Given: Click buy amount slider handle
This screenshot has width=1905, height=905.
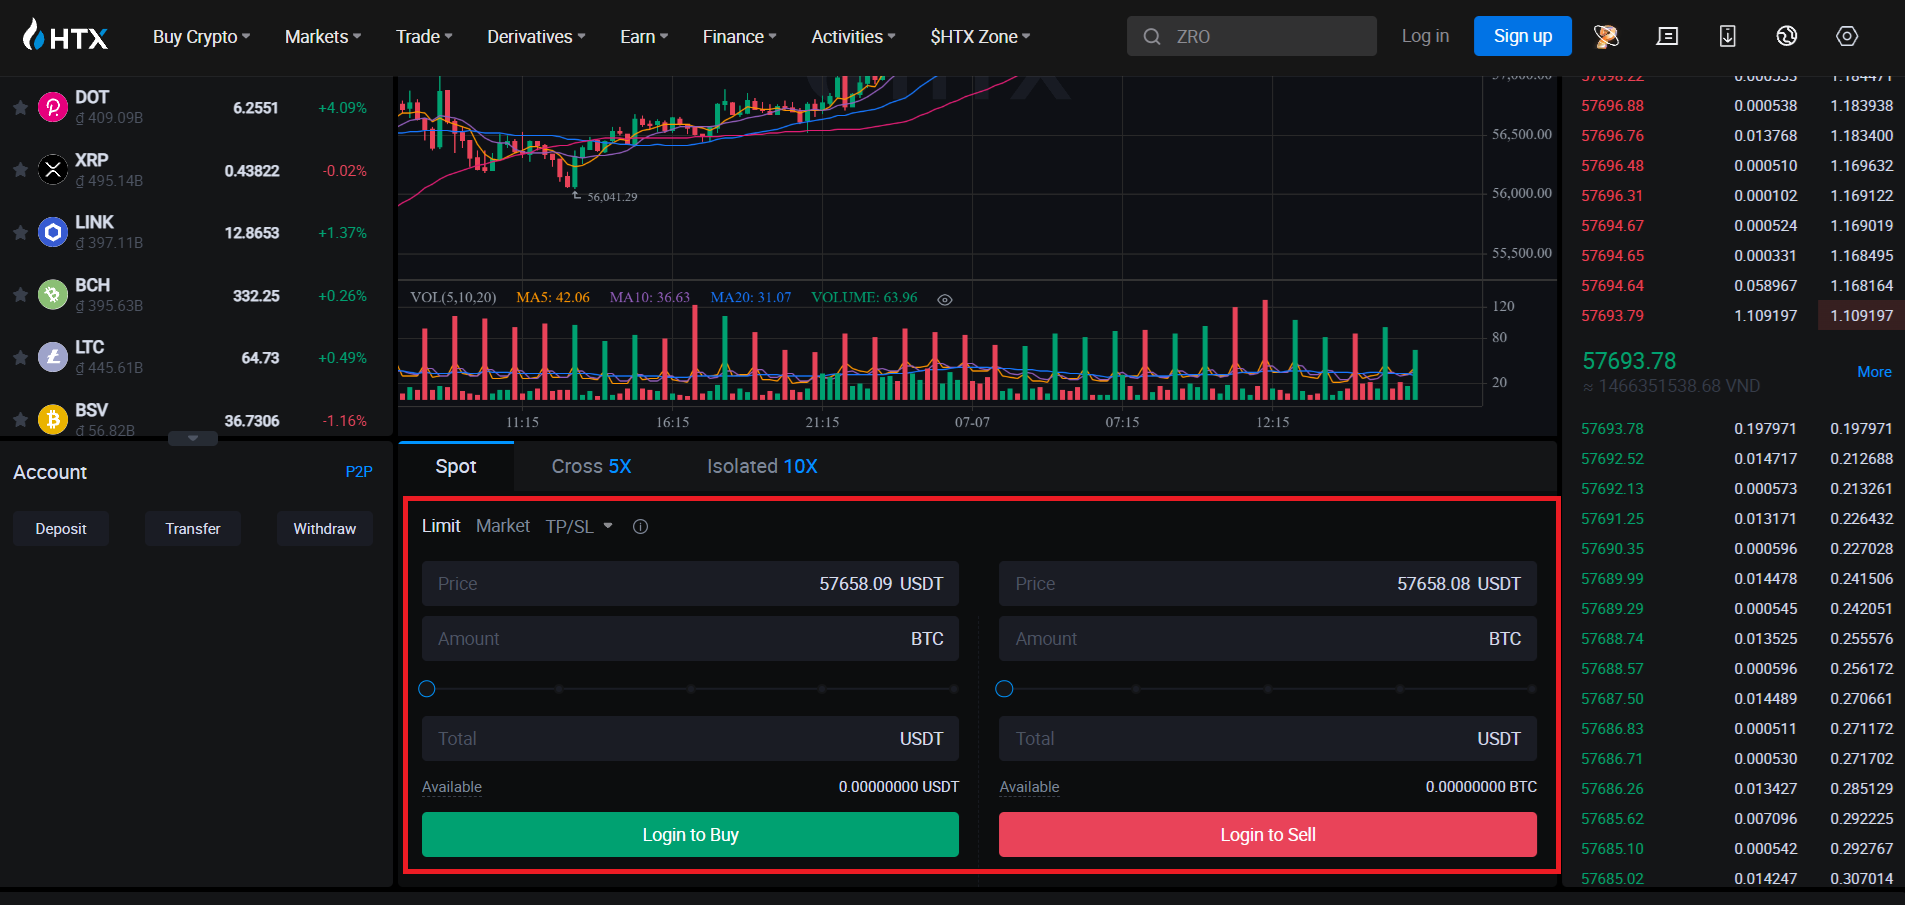Looking at the screenshot, I should tap(427, 689).
